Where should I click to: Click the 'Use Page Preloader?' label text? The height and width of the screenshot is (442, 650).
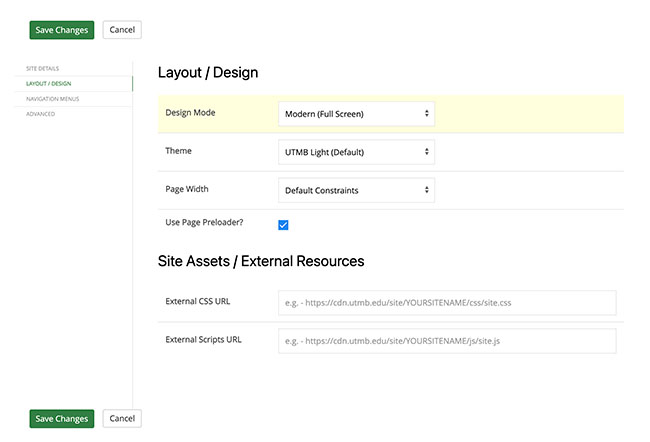(203, 221)
